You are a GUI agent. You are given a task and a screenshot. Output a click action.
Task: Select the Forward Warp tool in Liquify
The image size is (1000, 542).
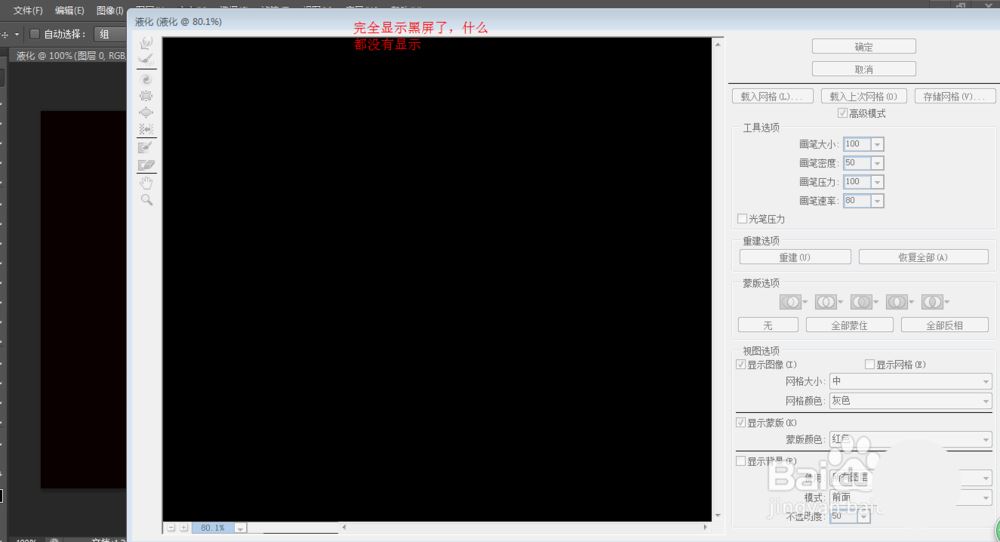(146, 43)
